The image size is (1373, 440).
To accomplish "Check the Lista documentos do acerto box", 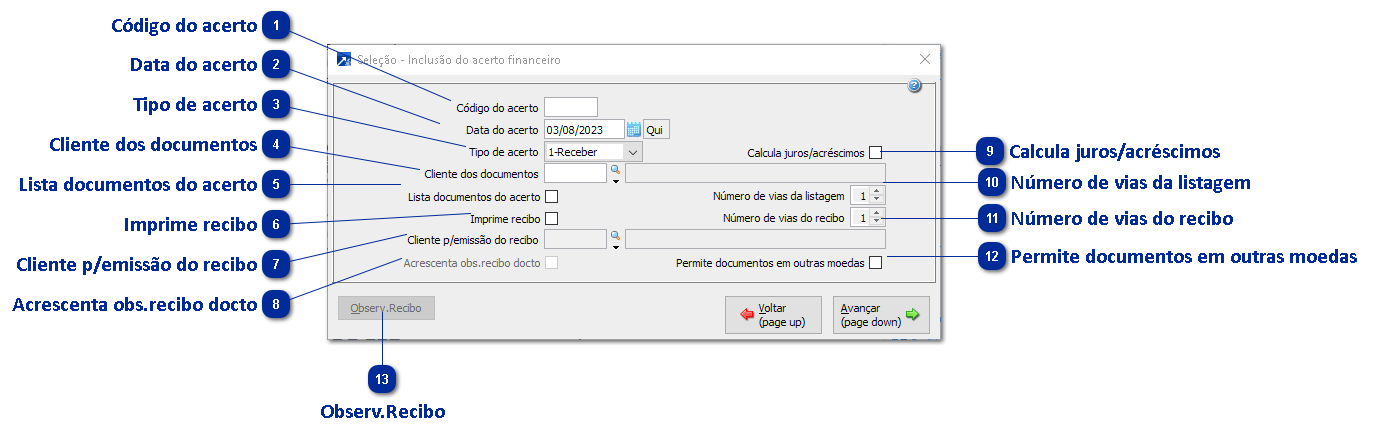I will tap(551, 197).
